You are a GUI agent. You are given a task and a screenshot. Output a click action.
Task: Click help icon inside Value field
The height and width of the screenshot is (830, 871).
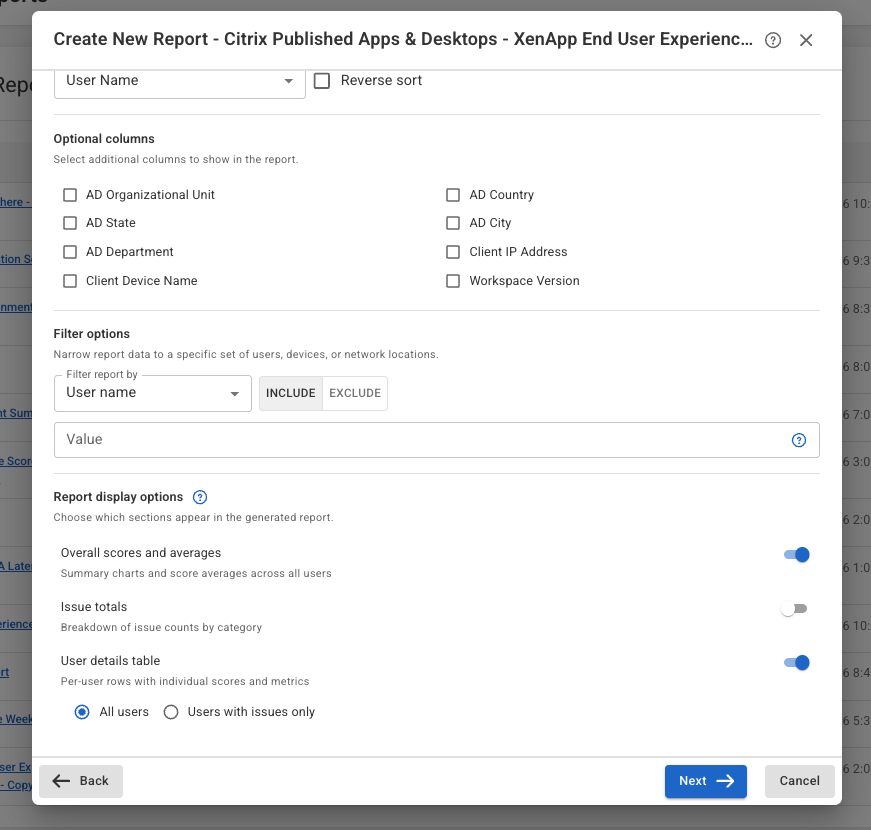(799, 440)
